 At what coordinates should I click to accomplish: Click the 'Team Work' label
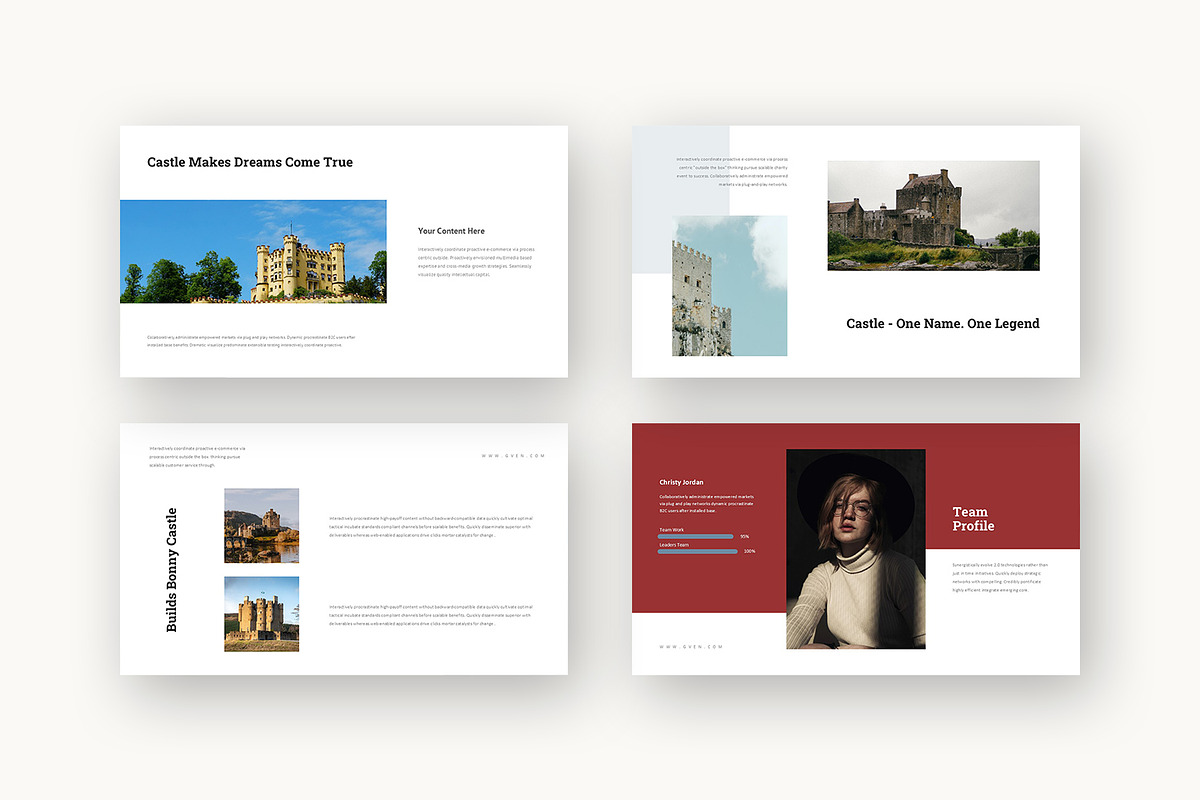pyautogui.click(x=672, y=529)
